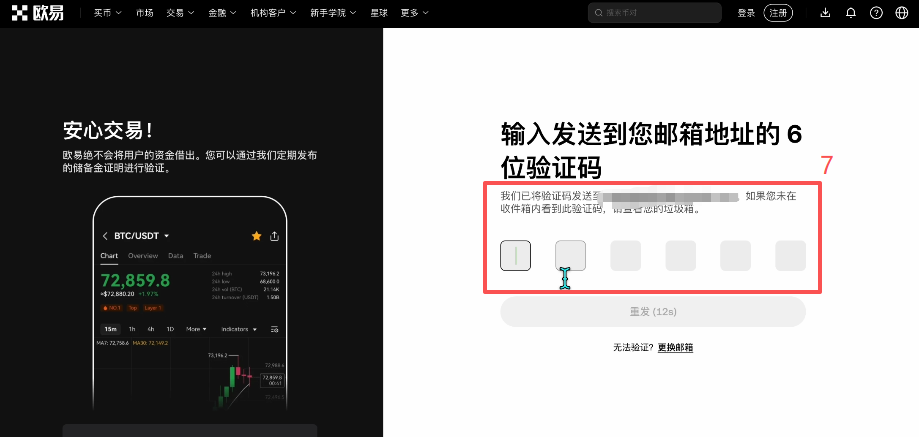The image size is (919, 437).
Task: Select the 1D timeframe in mockup
Action: [170, 329]
